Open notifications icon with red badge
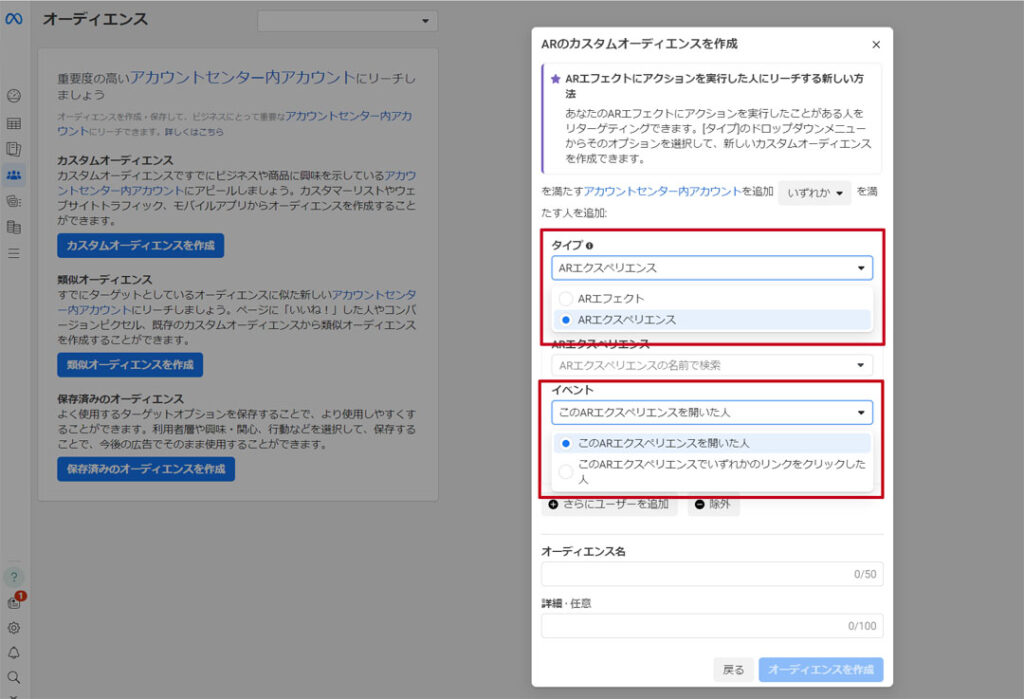Viewport: 1024px width, 699px height. [12, 601]
